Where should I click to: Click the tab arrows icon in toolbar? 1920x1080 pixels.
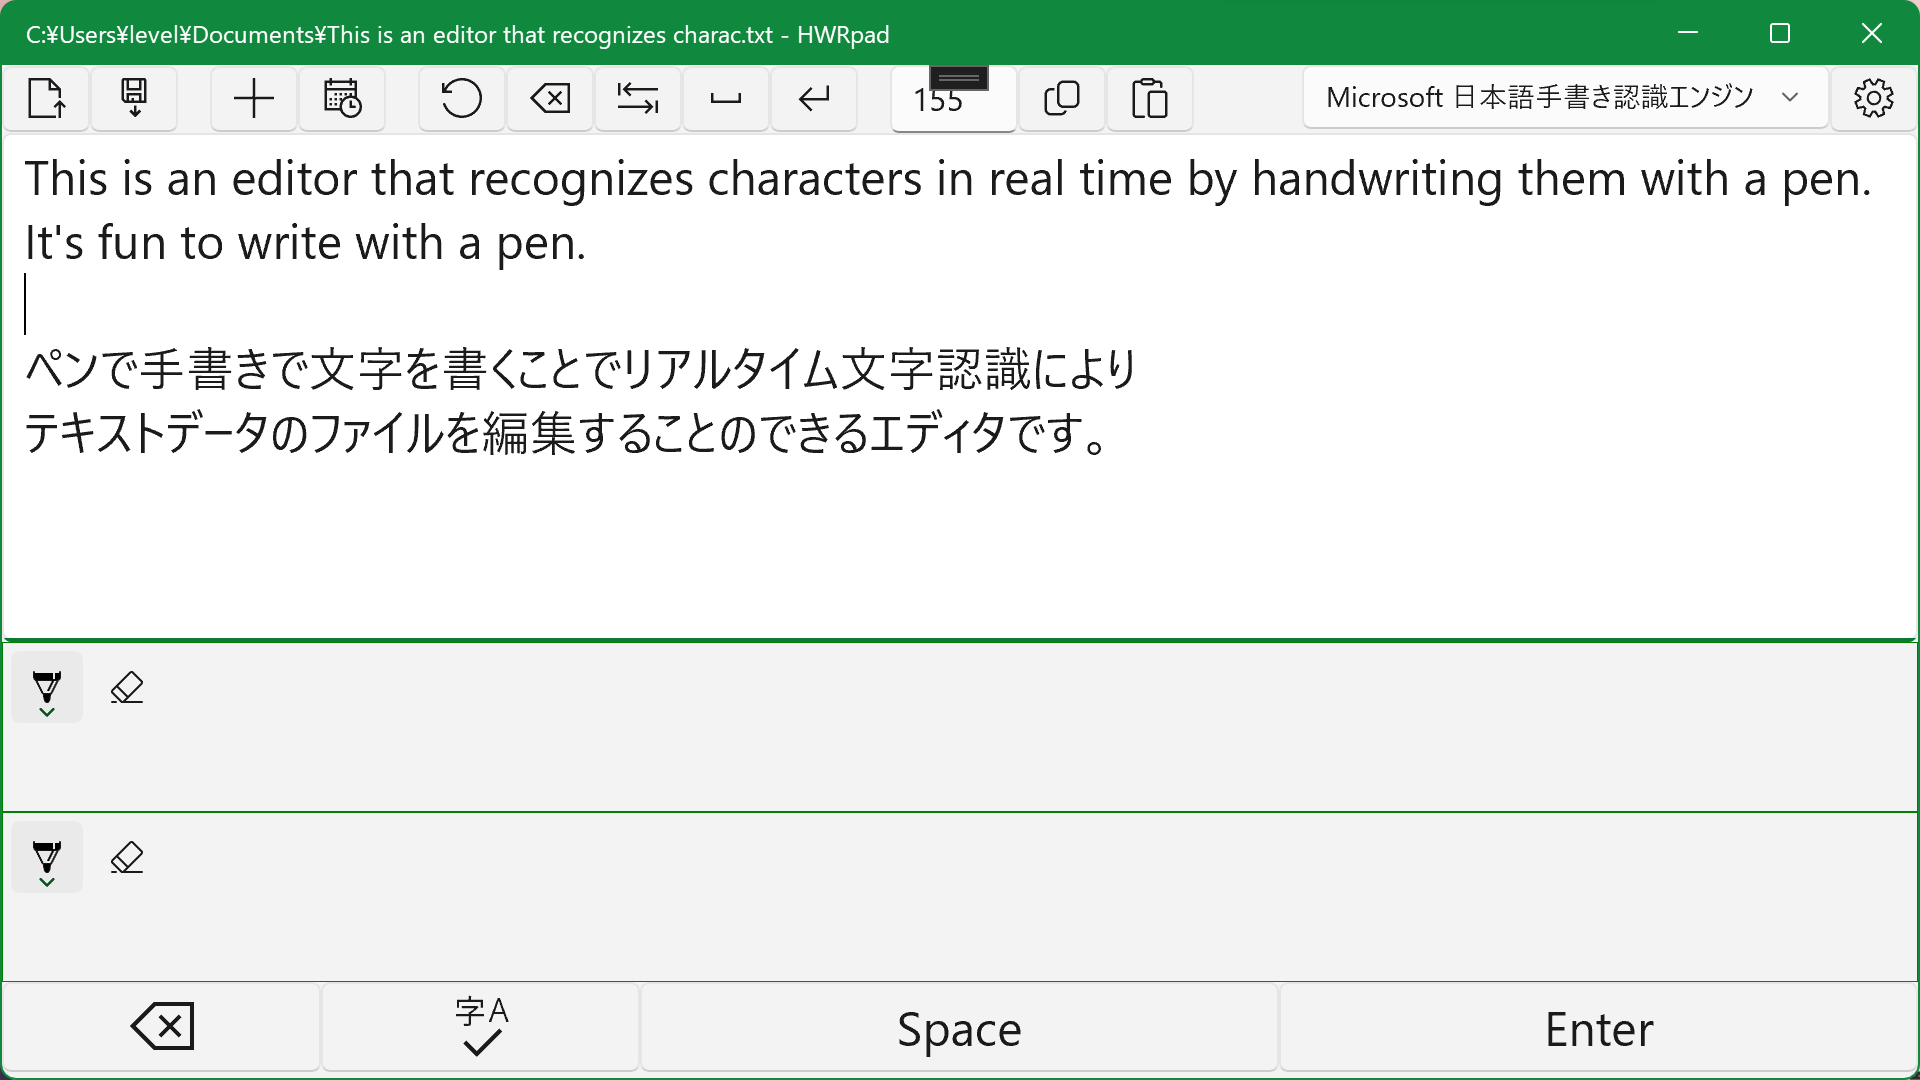click(x=637, y=98)
